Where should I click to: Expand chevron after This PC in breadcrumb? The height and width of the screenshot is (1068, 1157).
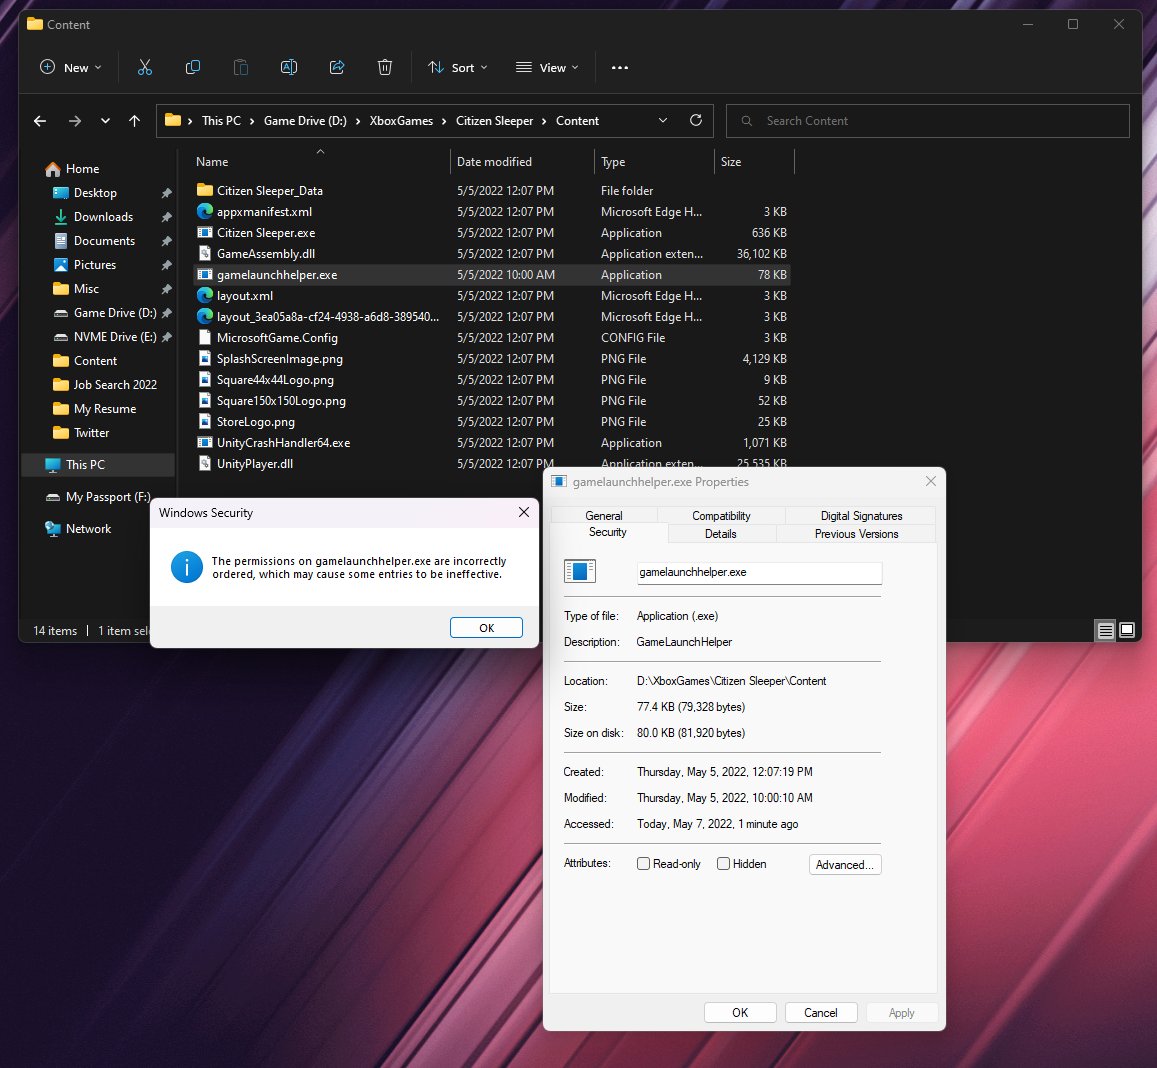coord(252,121)
